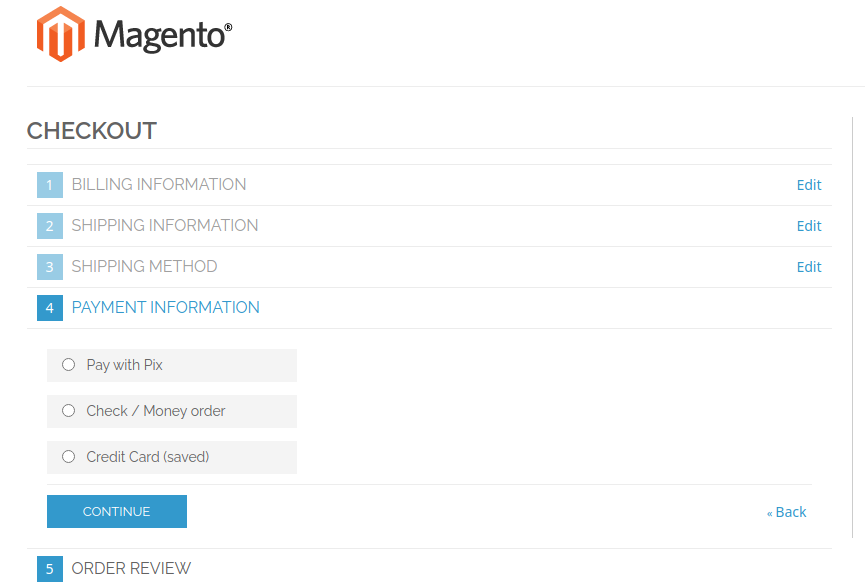Edit the billing information
The height and width of the screenshot is (587, 865).
(809, 185)
